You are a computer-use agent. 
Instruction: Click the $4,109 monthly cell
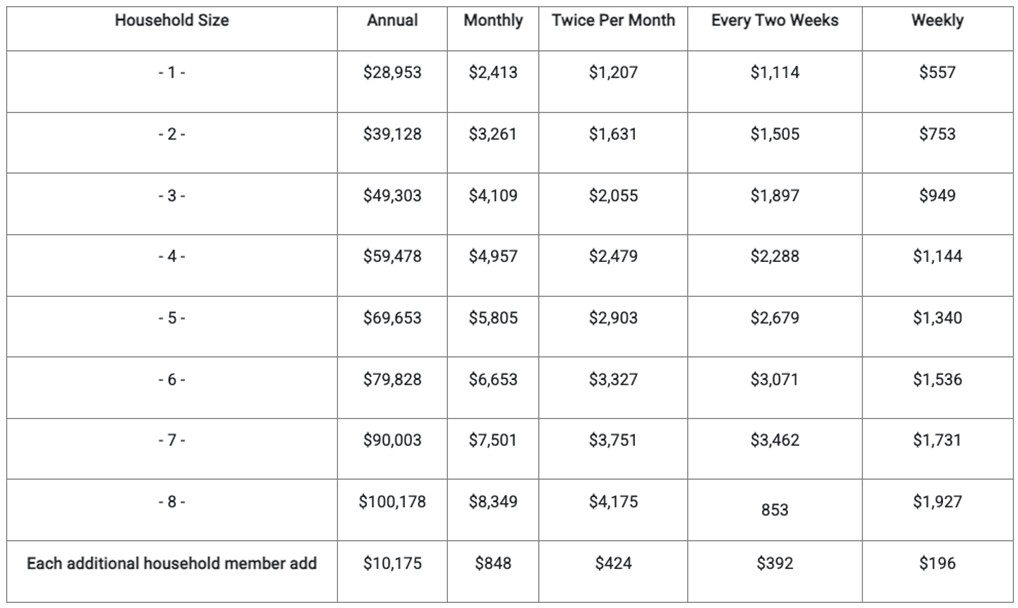point(493,196)
